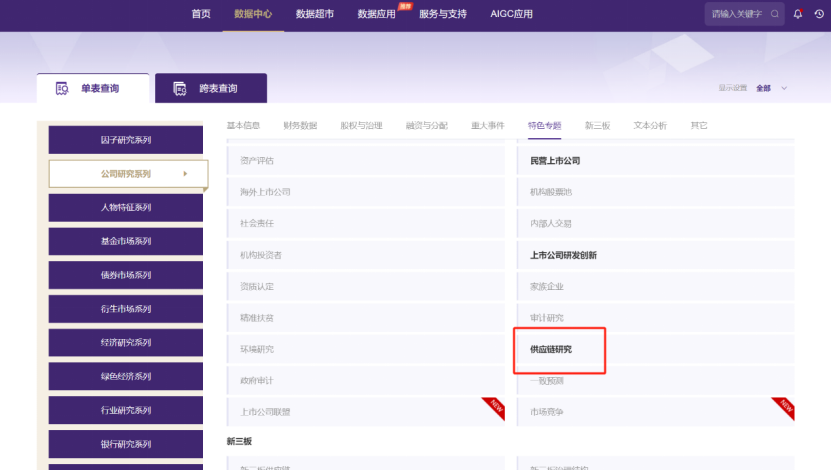This screenshot has width=831, height=470.
Task: Select 债券市场系列 in sidebar
Action: coord(126,275)
